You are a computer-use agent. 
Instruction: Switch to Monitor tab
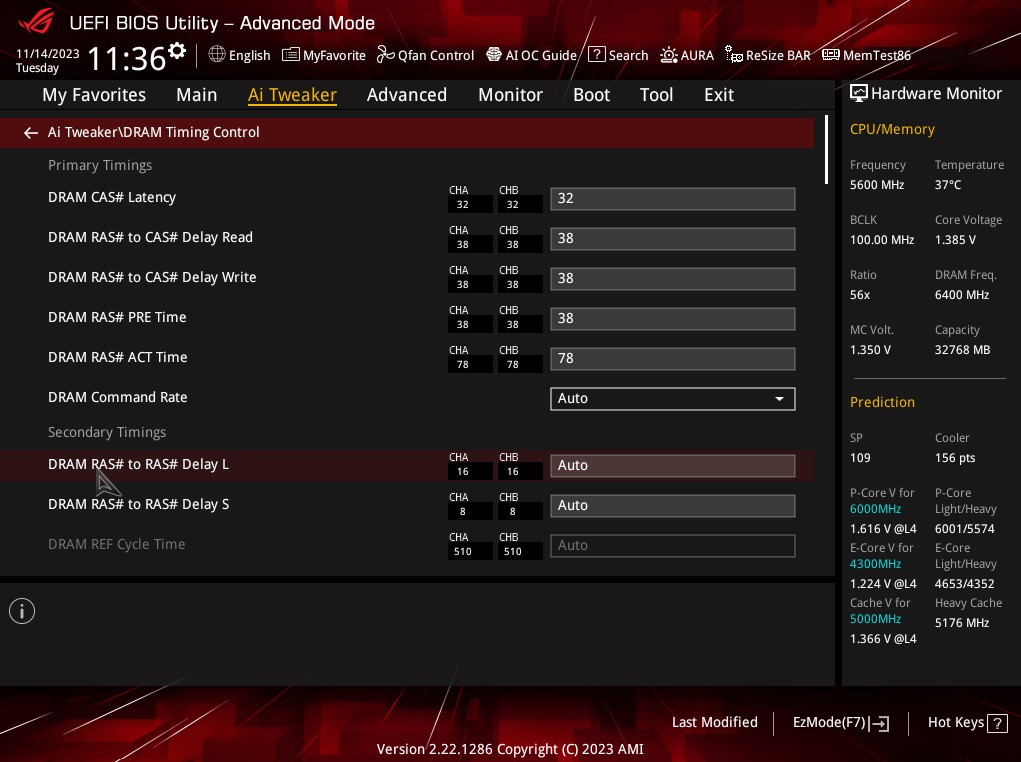click(510, 95)
